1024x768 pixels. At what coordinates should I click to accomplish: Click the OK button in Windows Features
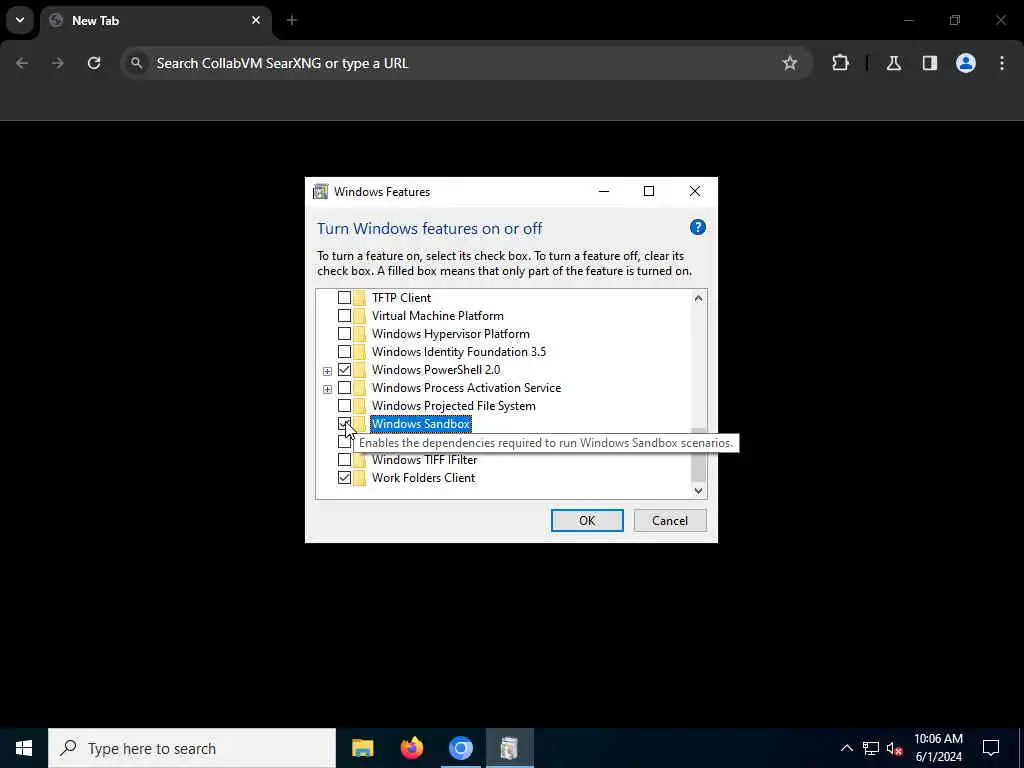(x=587, y=520)
